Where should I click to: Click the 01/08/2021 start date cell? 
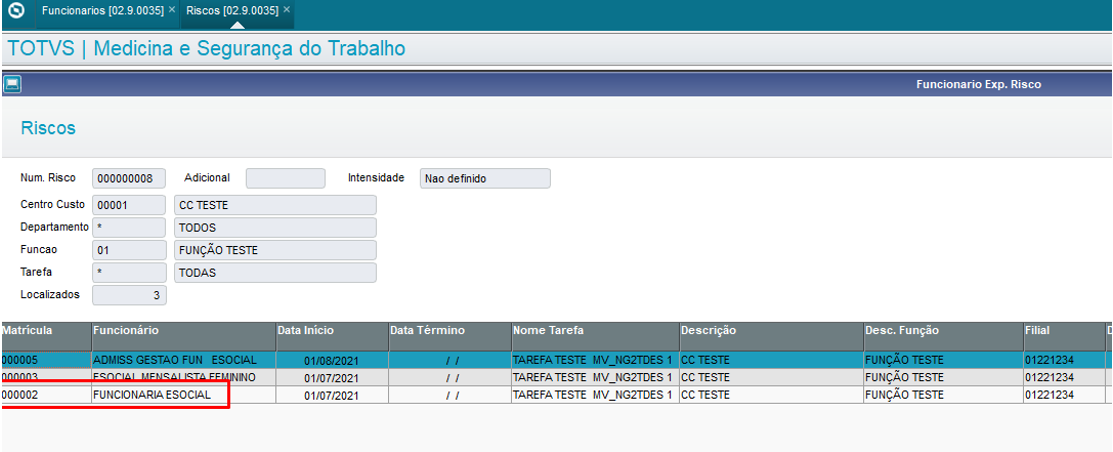pyautogui.click(x=331, y=360)
